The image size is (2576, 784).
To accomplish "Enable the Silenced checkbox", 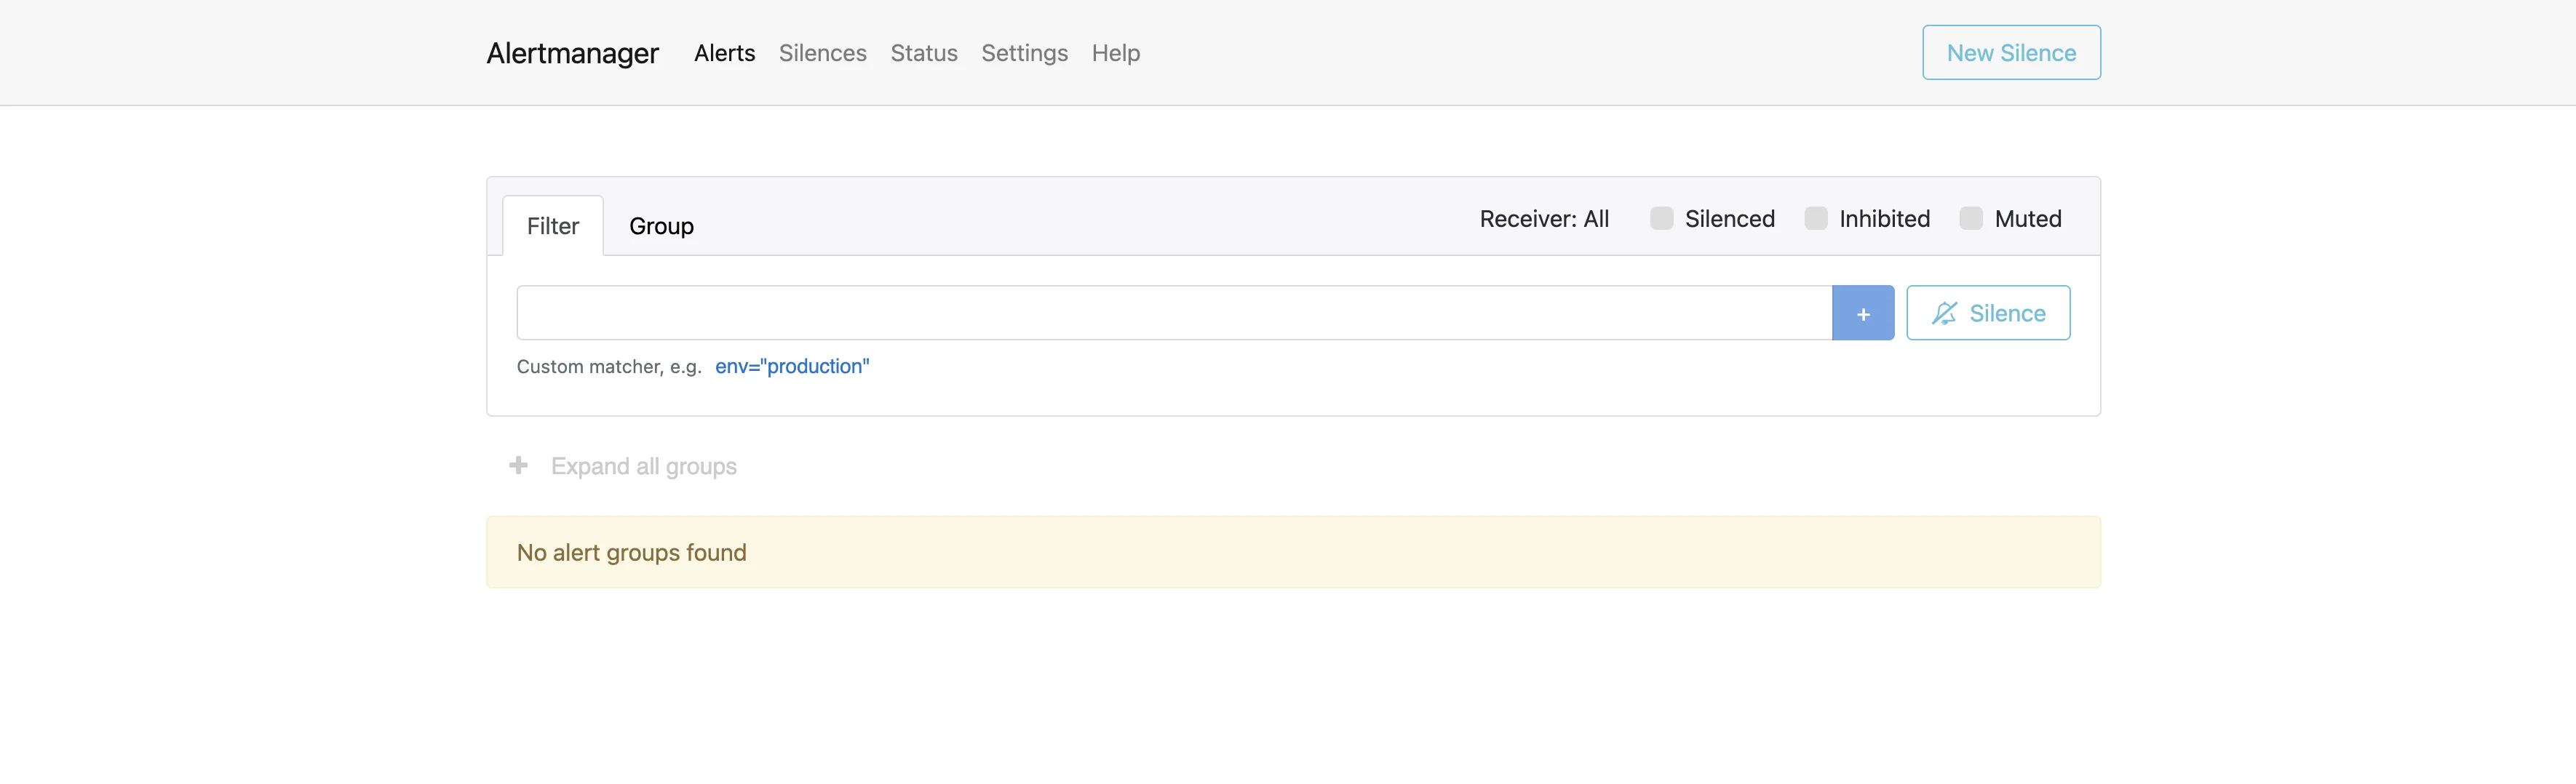I will click(x=1661, y=218).
